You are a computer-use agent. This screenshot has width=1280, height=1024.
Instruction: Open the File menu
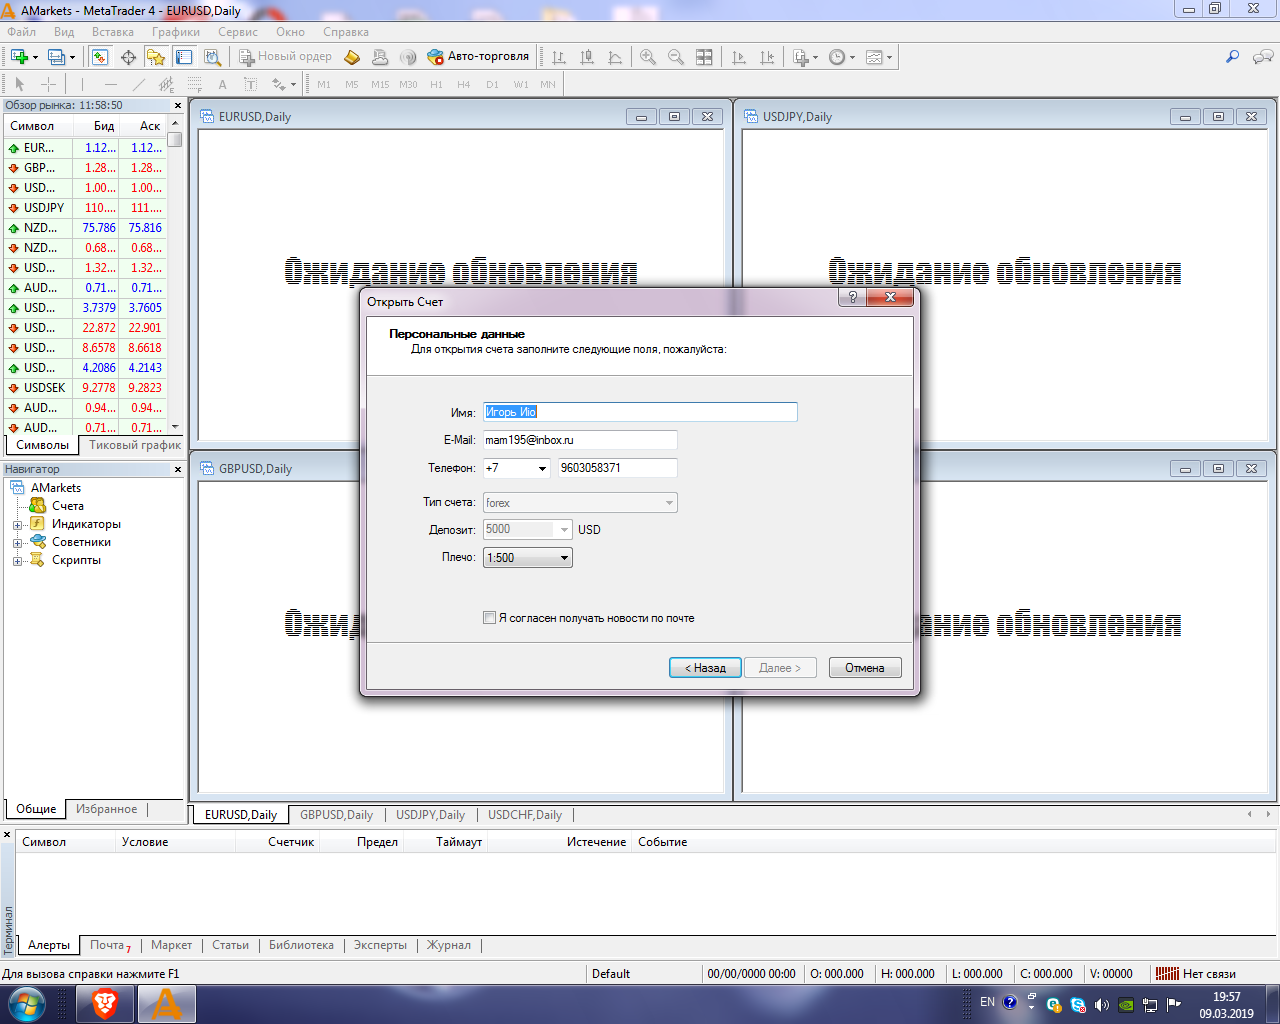point(21,32)
